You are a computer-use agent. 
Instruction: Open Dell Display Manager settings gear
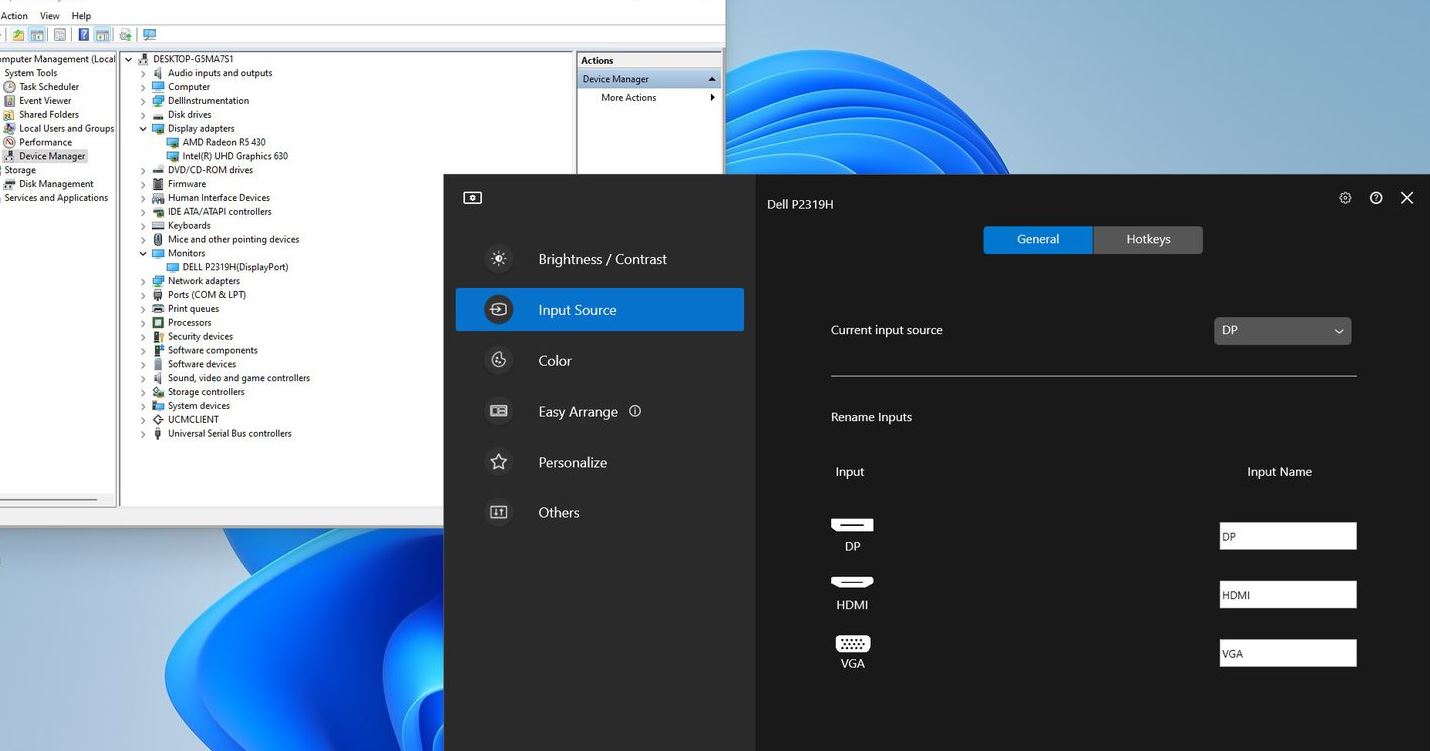(x=1345, y=198)
